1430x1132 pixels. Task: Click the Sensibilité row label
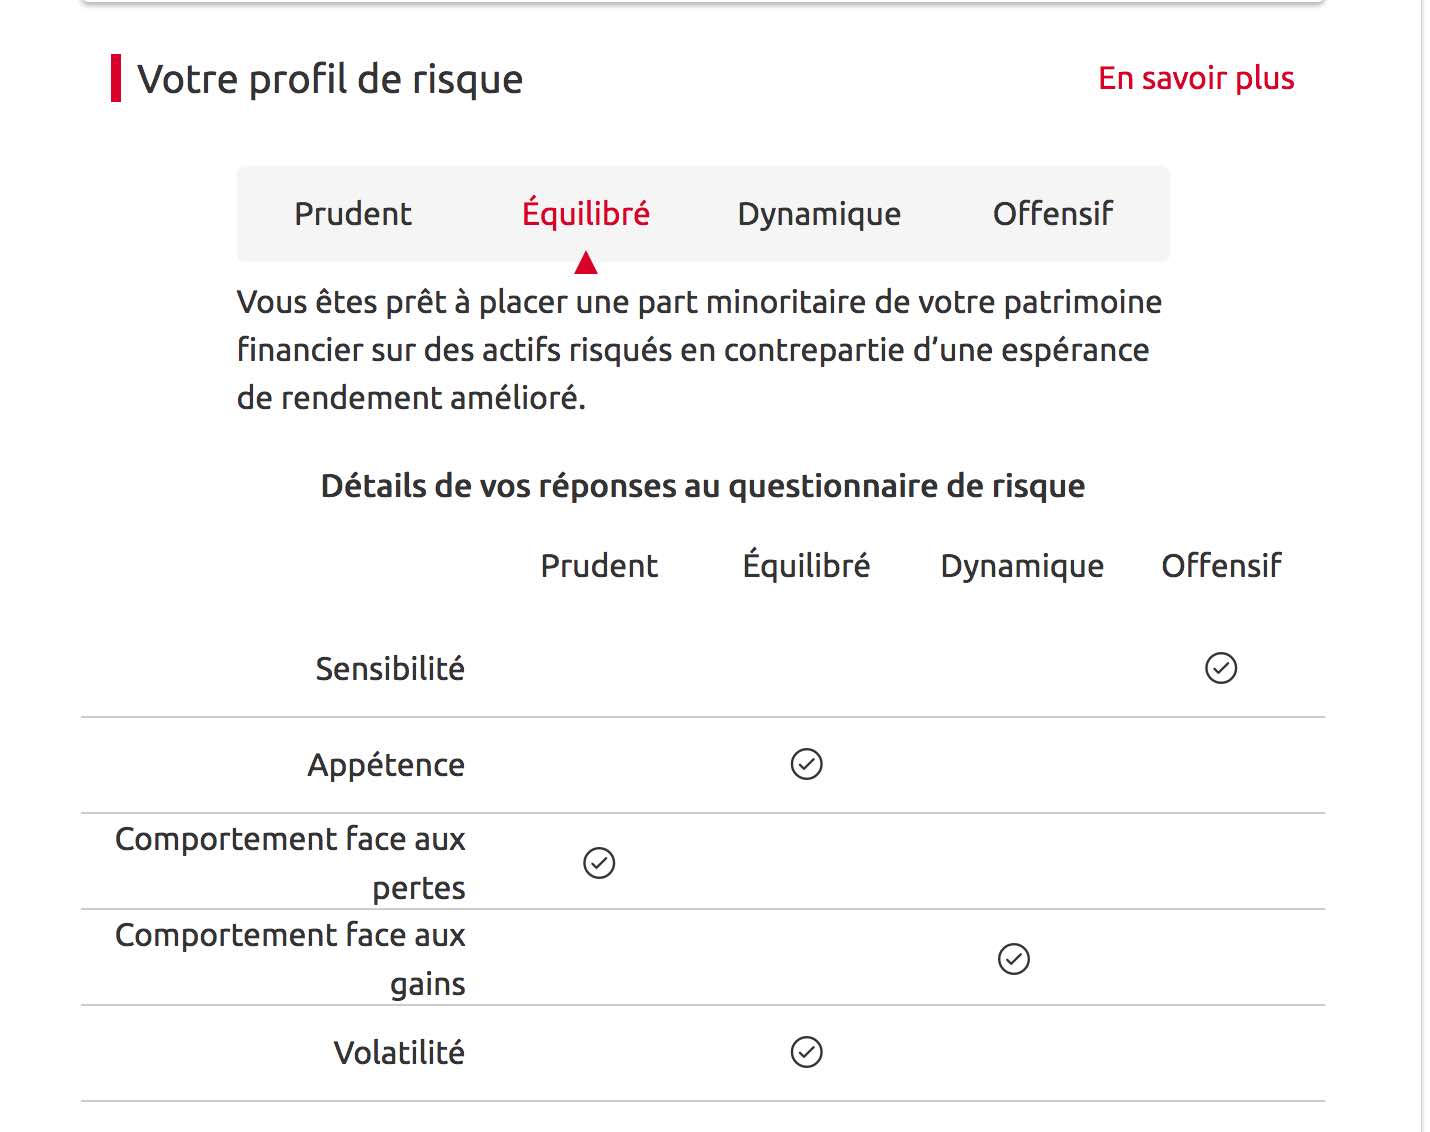pyautogui.click(x=390, y=668)
